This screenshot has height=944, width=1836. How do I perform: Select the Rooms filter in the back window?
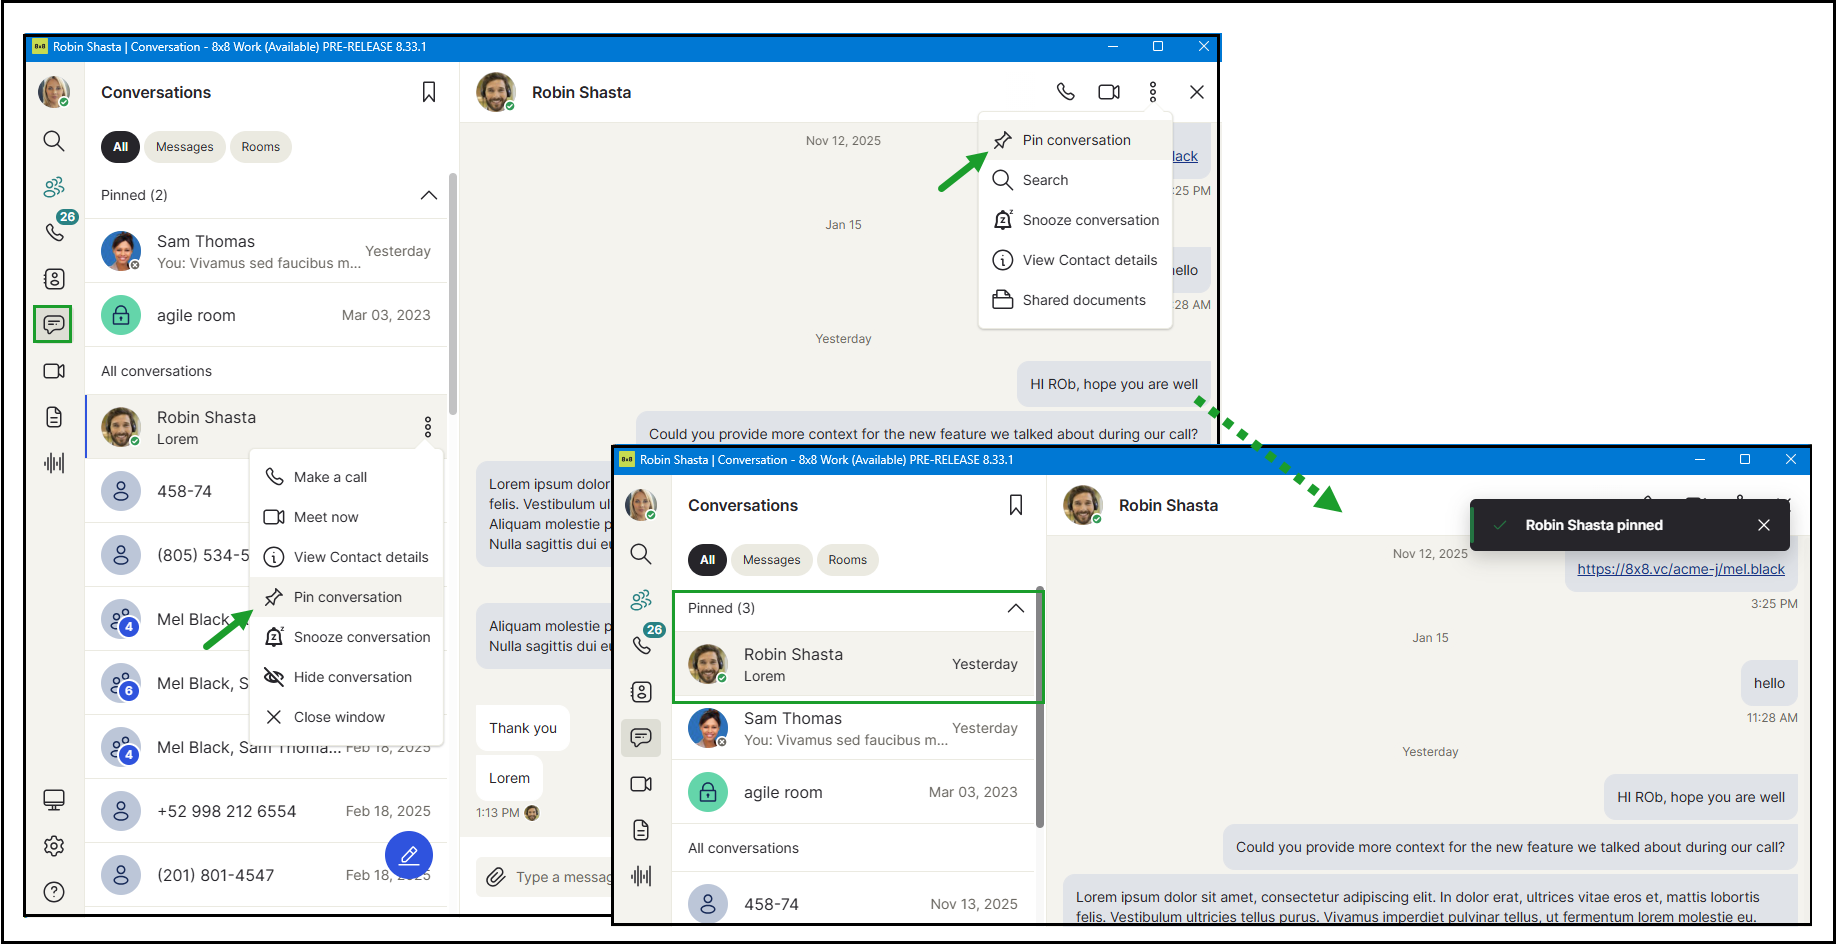(x=261, y=147)
